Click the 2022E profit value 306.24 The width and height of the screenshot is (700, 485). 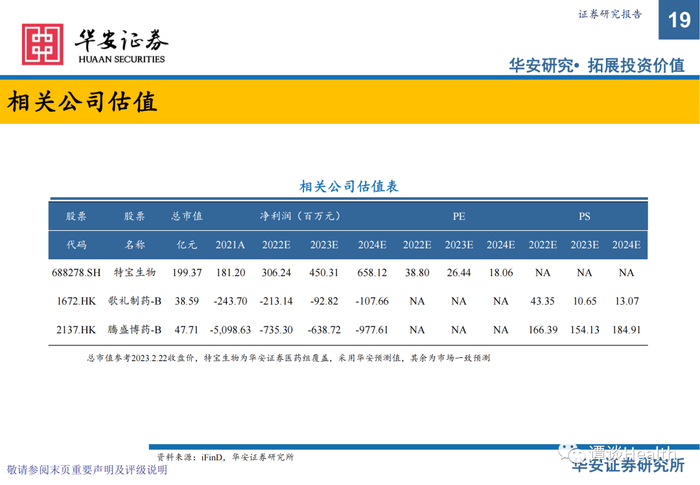[x=276, y=272]
